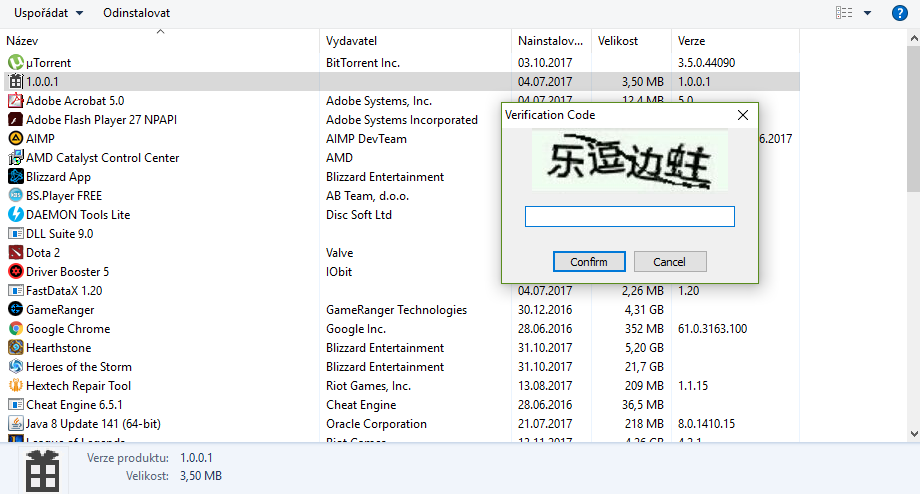Screen dimensions: 920x494
Task: Select the Blizzard App entry name
Action: coord(58,177)
